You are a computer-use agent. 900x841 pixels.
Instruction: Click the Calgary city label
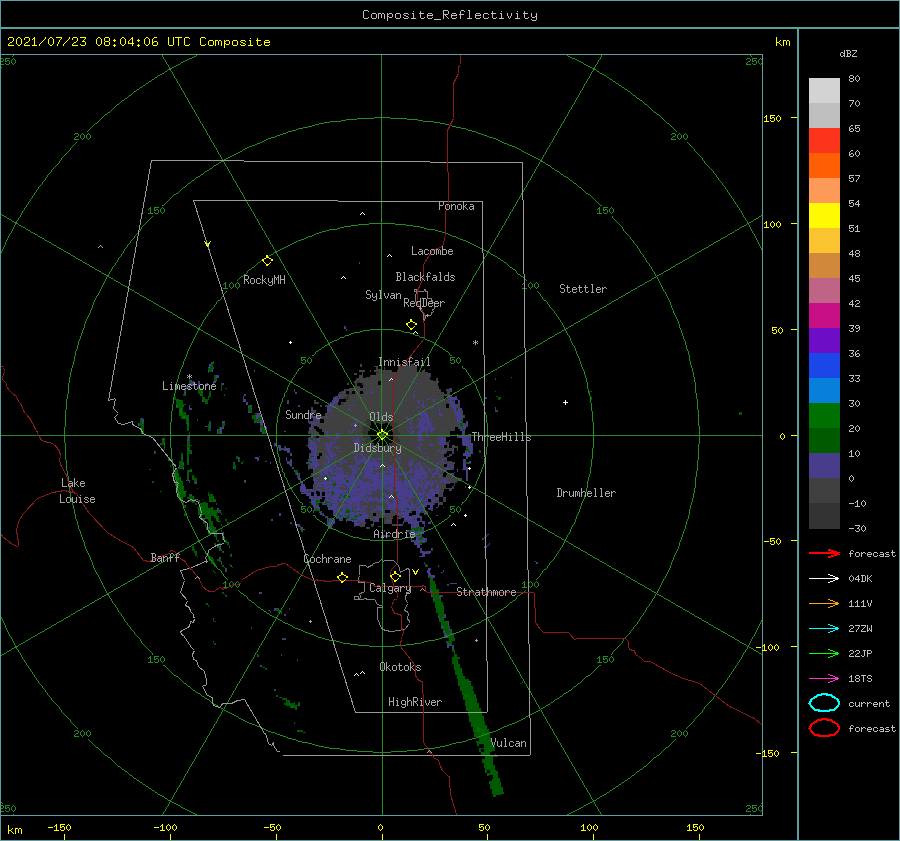click(x=390, y=588)
